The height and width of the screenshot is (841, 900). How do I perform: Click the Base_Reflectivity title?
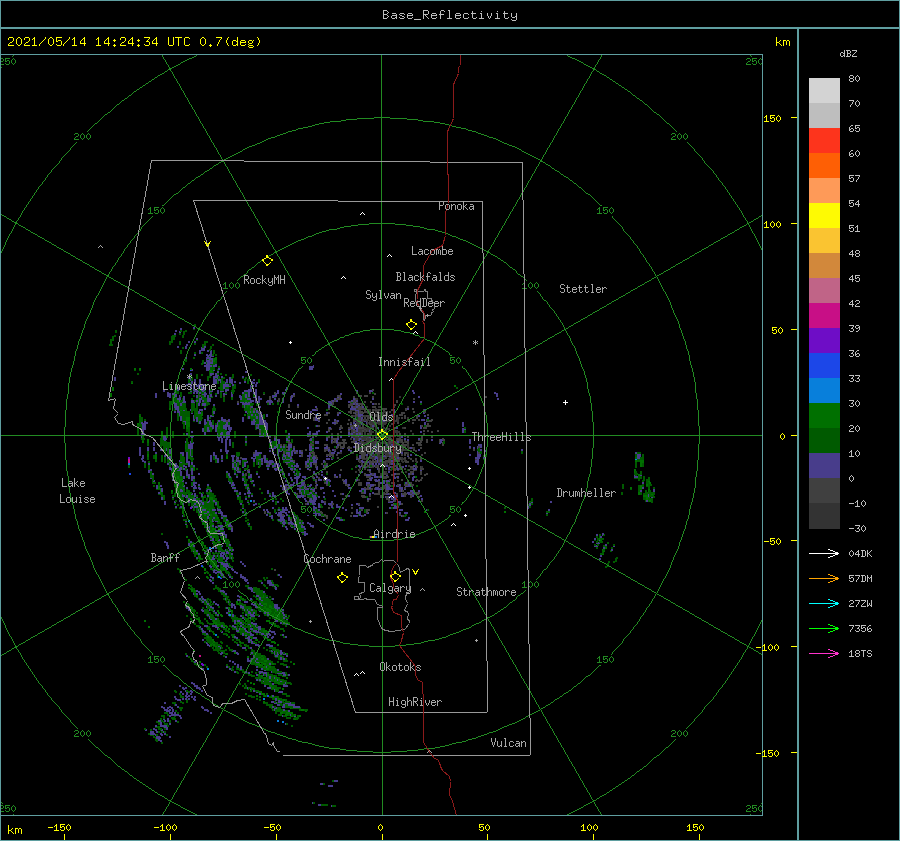click(450, 15)
